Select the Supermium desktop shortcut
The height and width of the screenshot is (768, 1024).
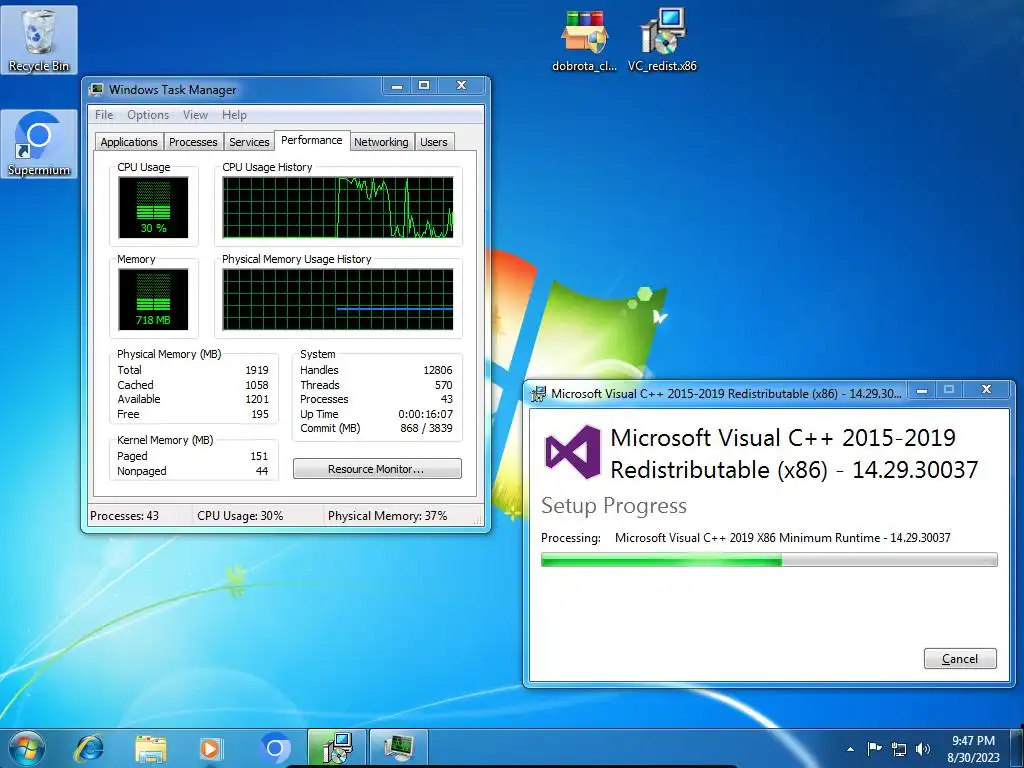39,144
